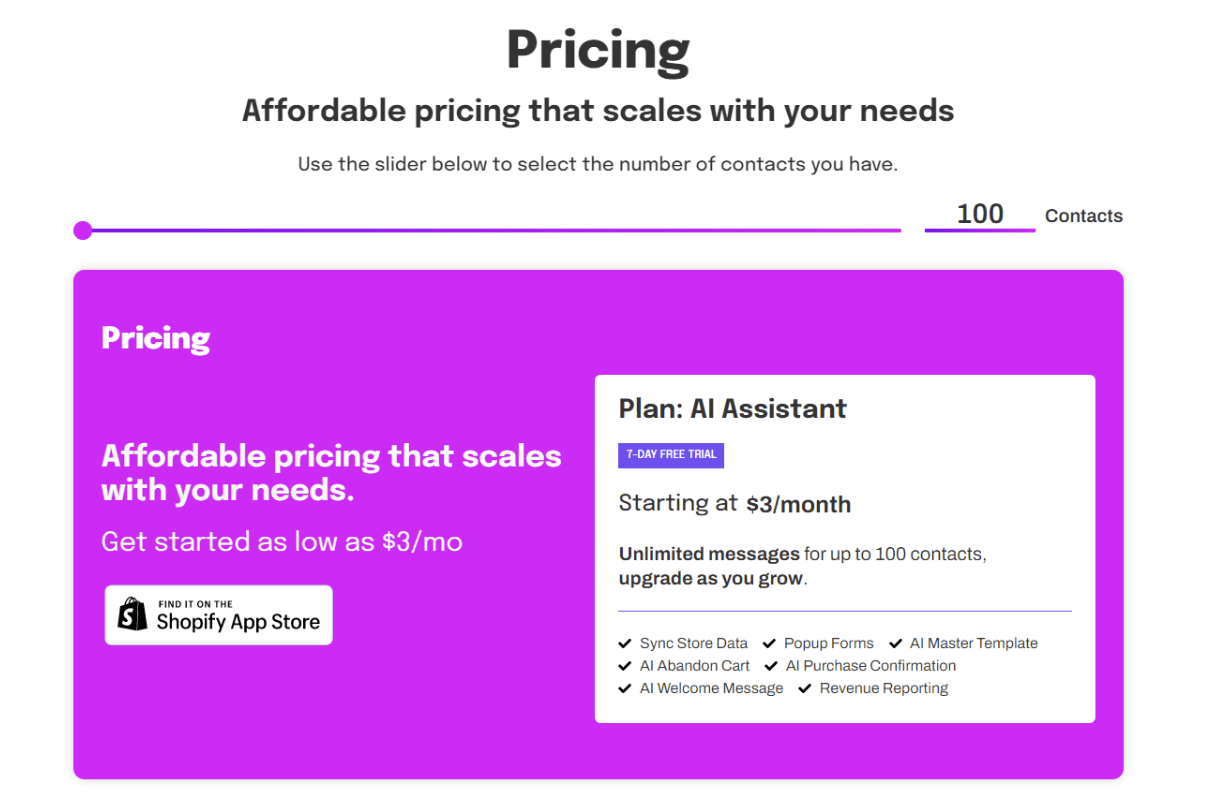Screen dimensions: 1220x810
Task: Click the contacts number input field
Action: pos(979,214)
